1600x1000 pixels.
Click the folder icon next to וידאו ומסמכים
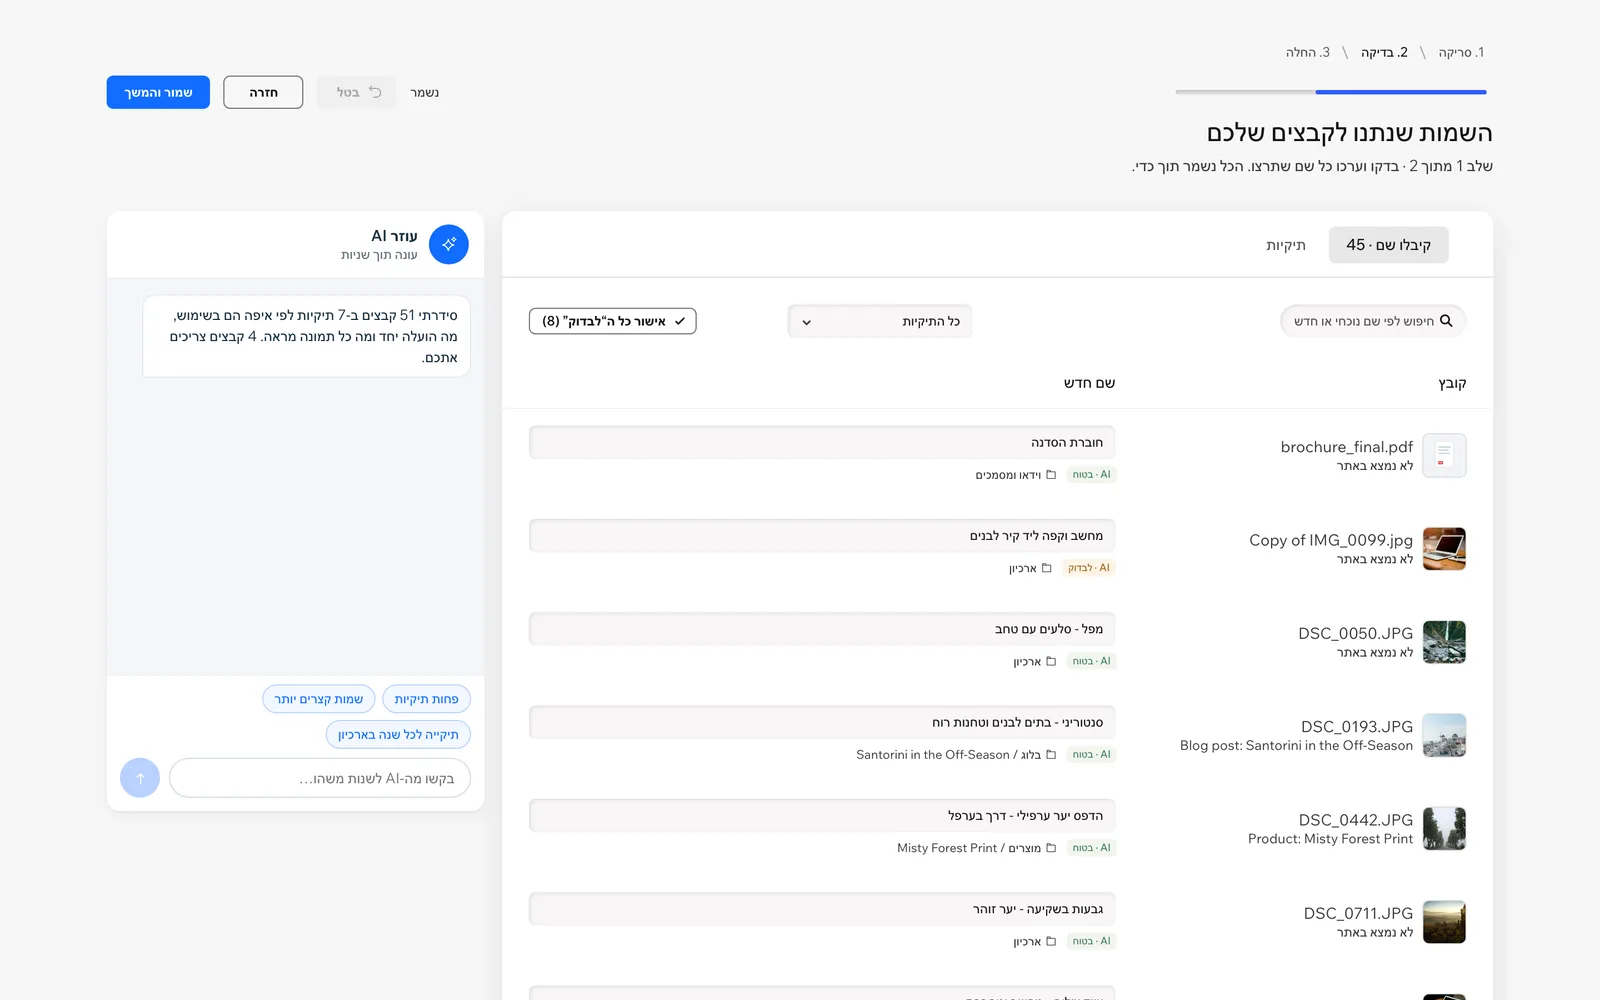[x=1051, y=475]
